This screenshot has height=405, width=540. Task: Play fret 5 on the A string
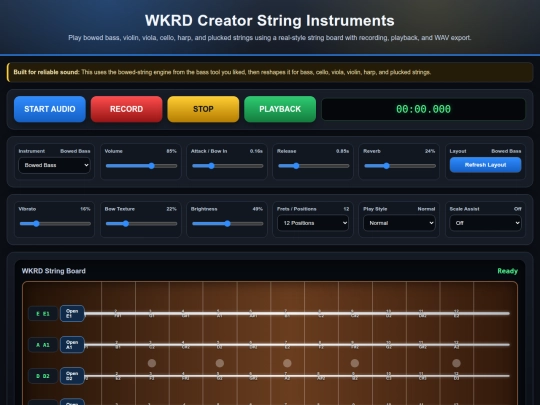click(219, 345)
